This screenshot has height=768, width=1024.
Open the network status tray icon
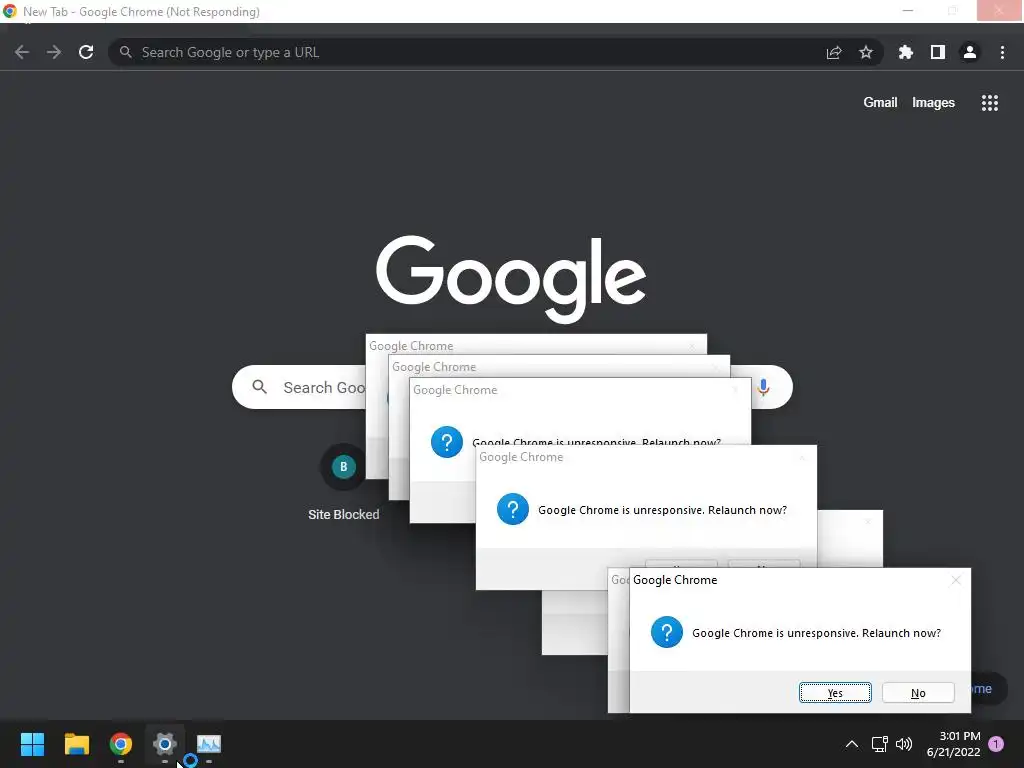(x=880, y=744)
